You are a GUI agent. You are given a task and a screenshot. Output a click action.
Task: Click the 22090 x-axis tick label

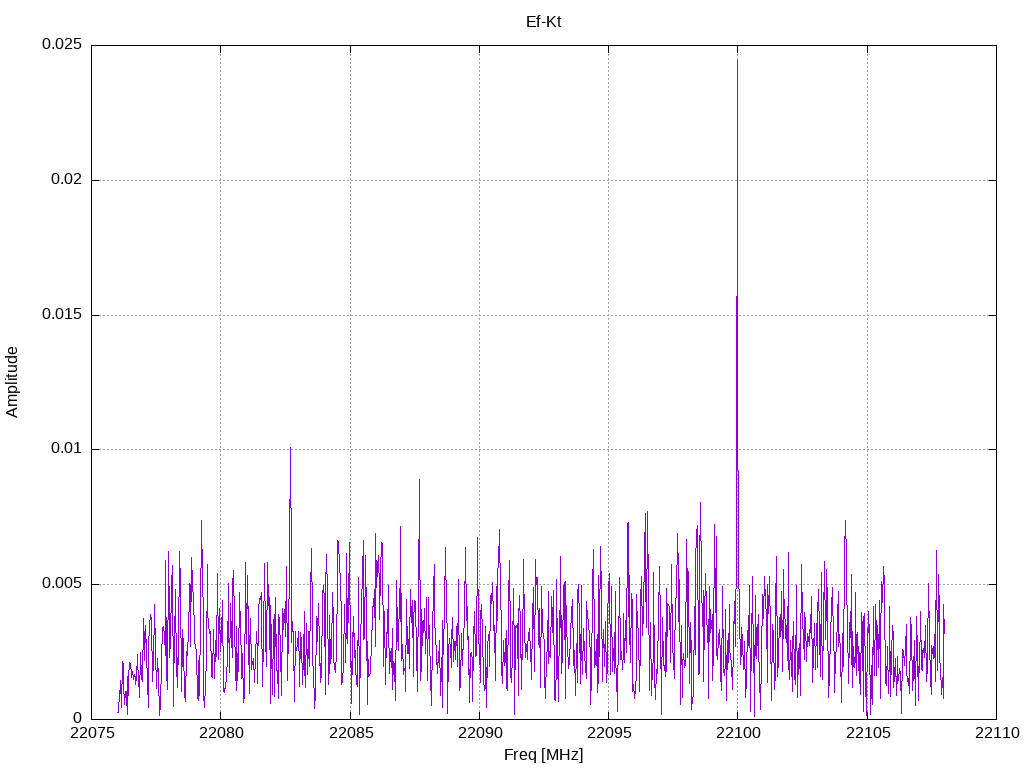pyautogui.click(x=479, y=733)
